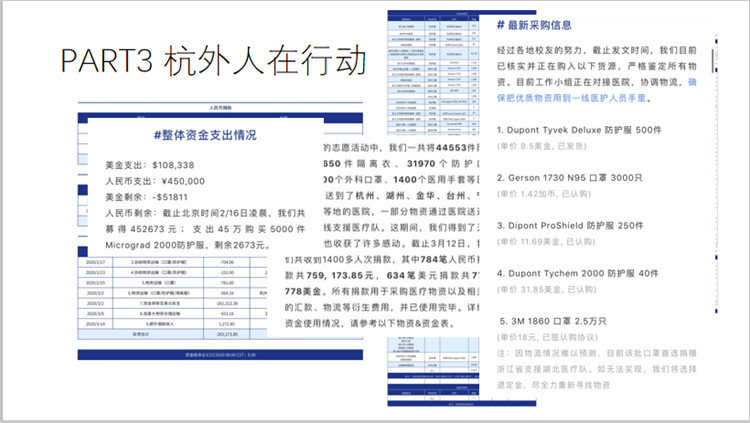
Task: Click the vertical scrollbar beside procurement text
Action: point(712,60)
